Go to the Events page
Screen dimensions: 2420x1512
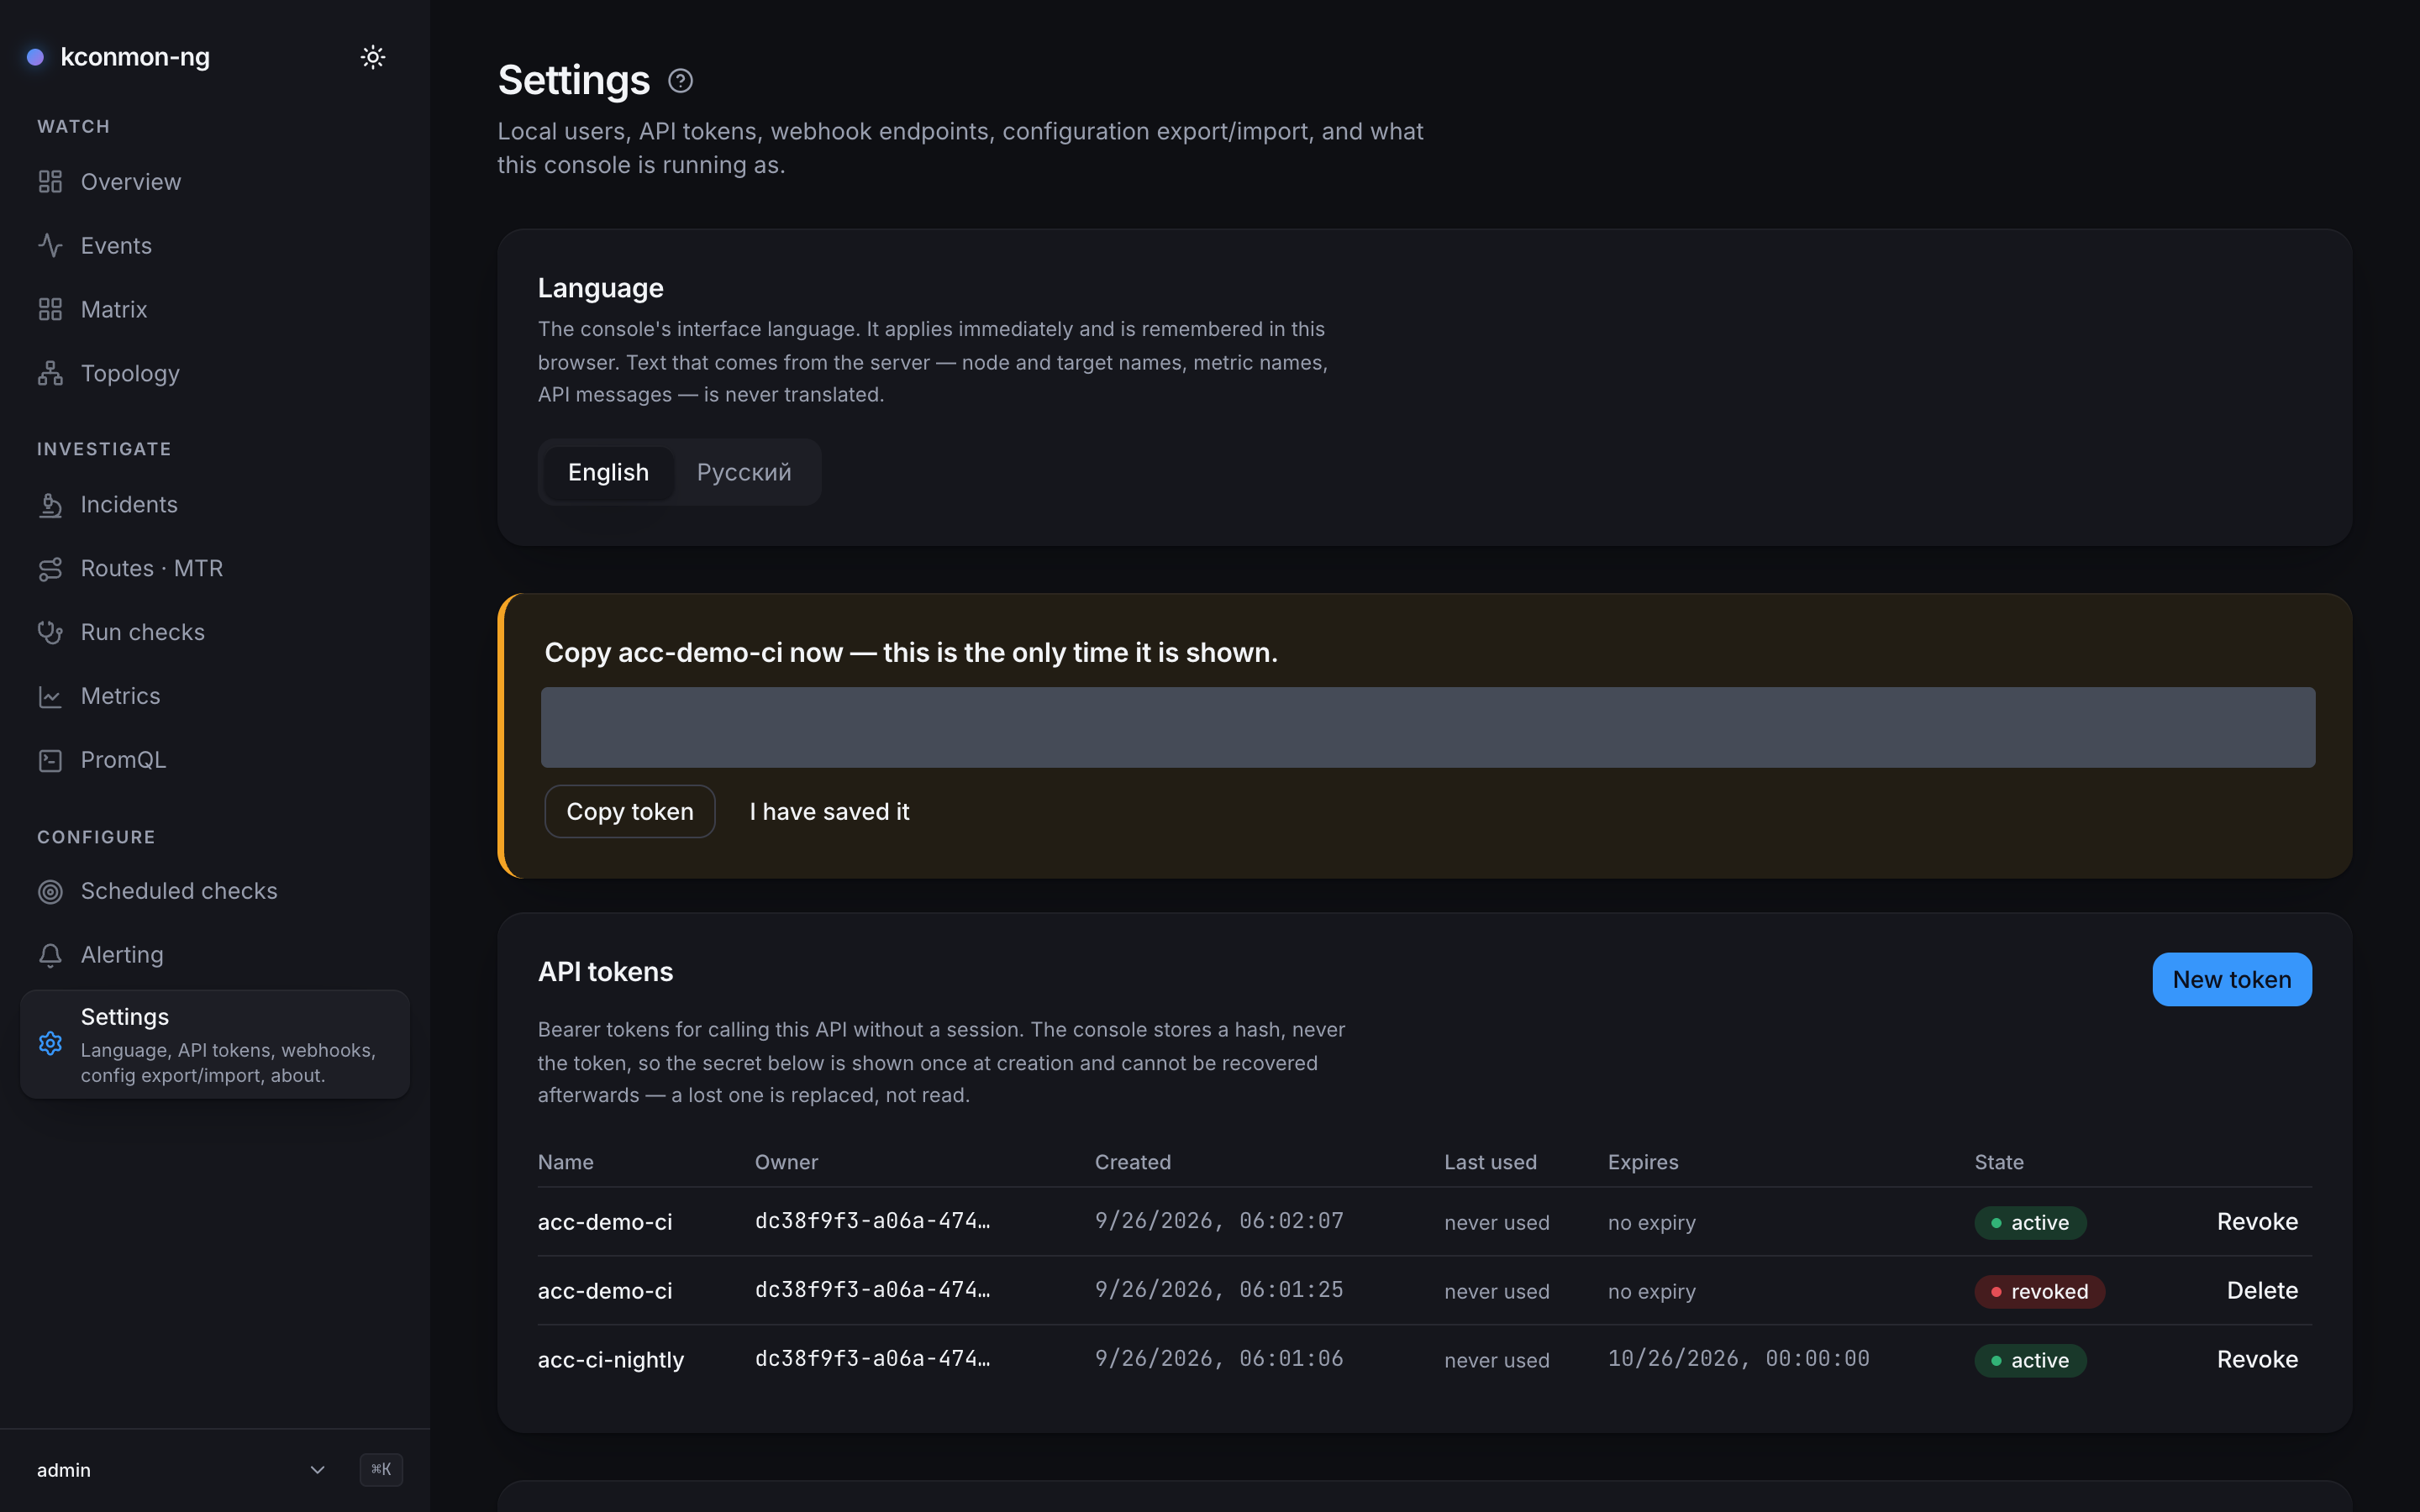(x=215, y=246)
